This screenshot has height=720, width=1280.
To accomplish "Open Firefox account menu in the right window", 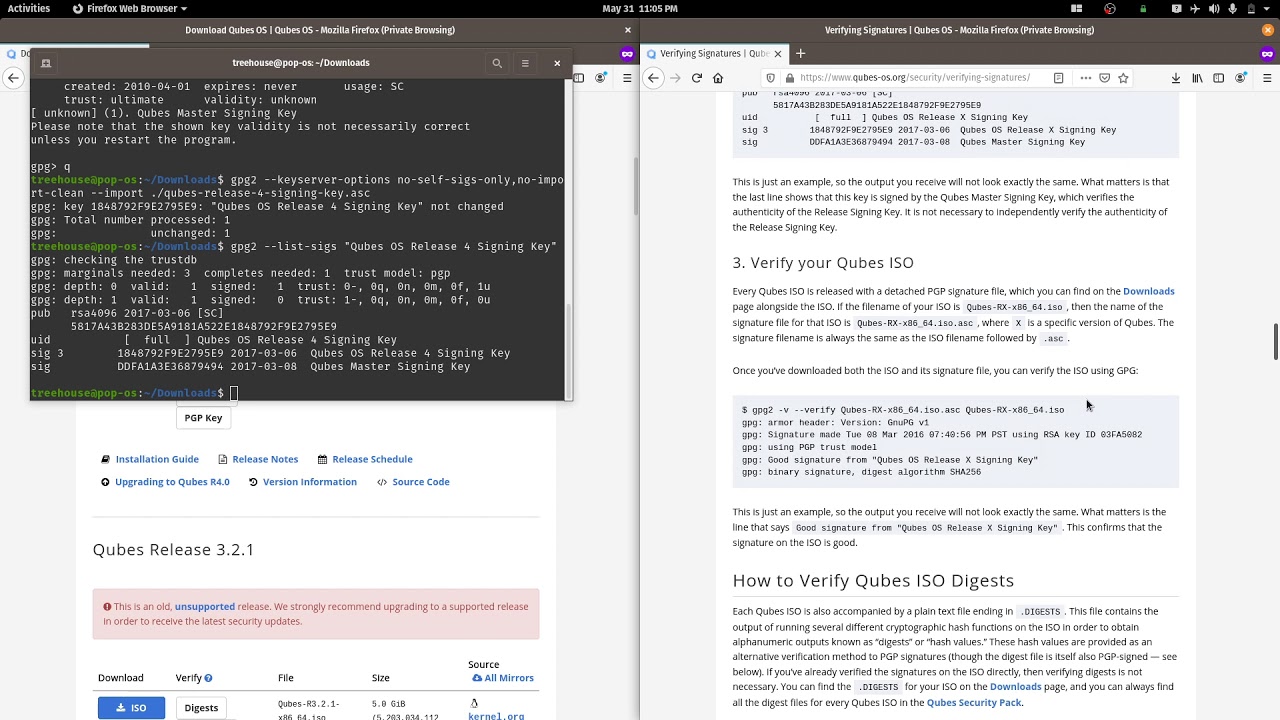I will point(1241,78).
